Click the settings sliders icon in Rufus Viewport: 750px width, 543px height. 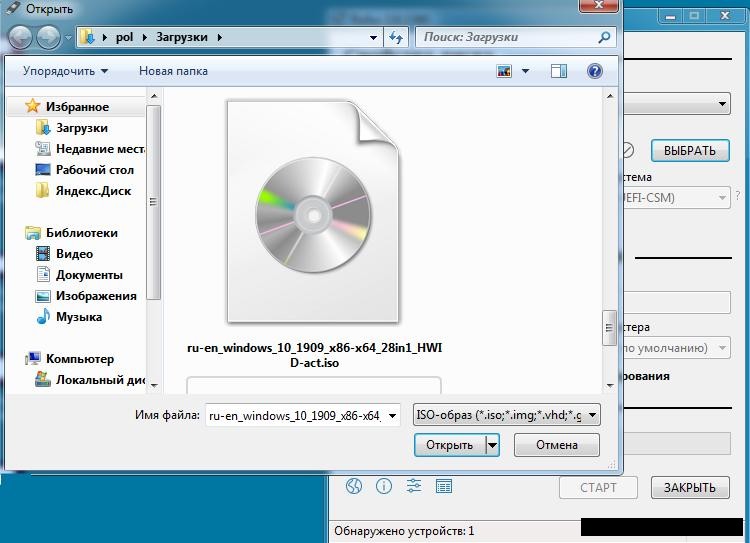point(414,487)
